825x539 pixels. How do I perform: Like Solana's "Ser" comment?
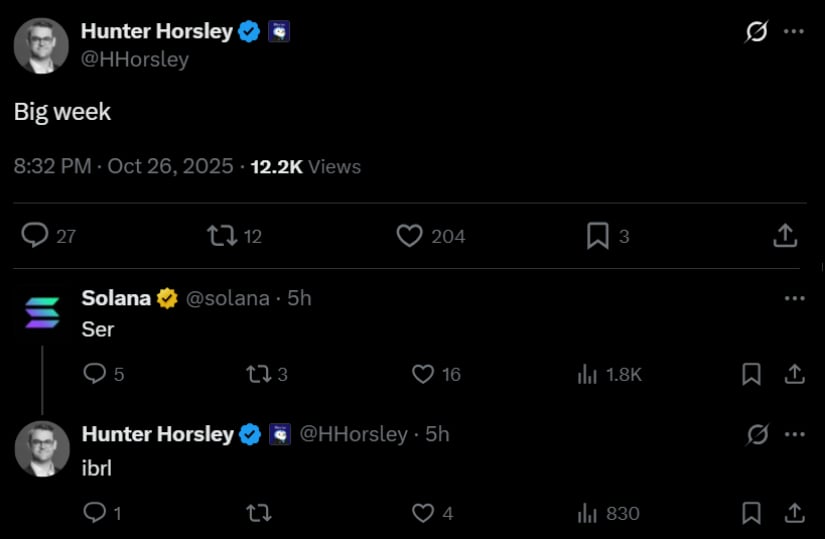[423, 374]
